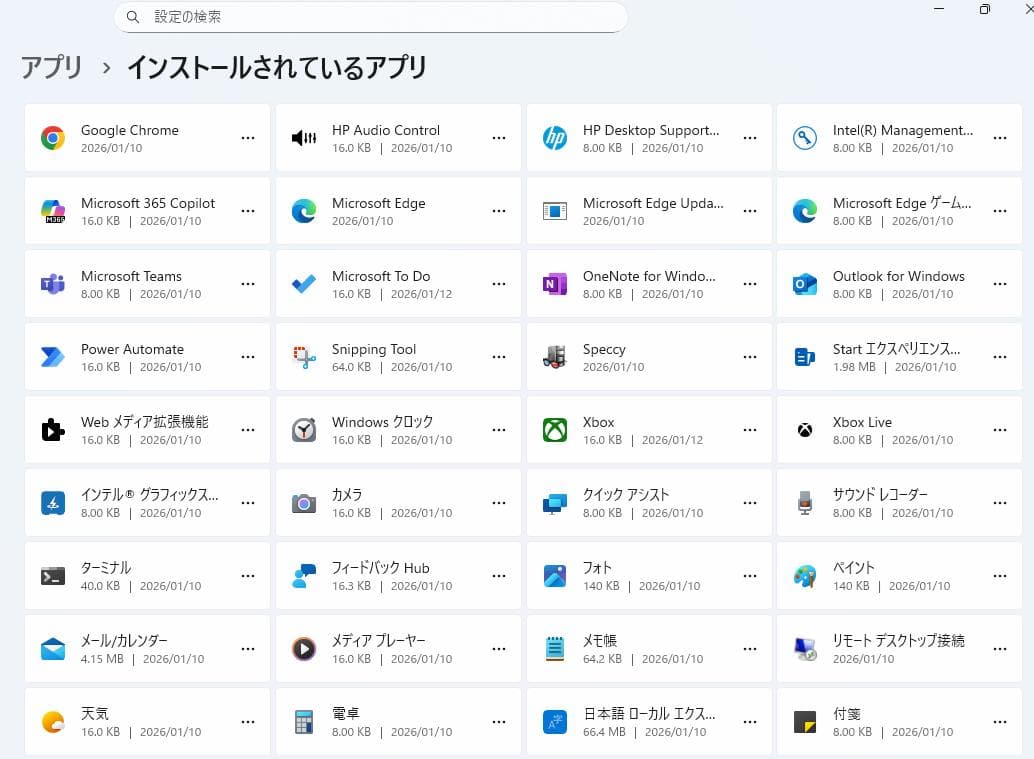This screenshot has height=759, width=1034.
Task: Select the Outlook for Windows icon
Action: coord(804,283)
